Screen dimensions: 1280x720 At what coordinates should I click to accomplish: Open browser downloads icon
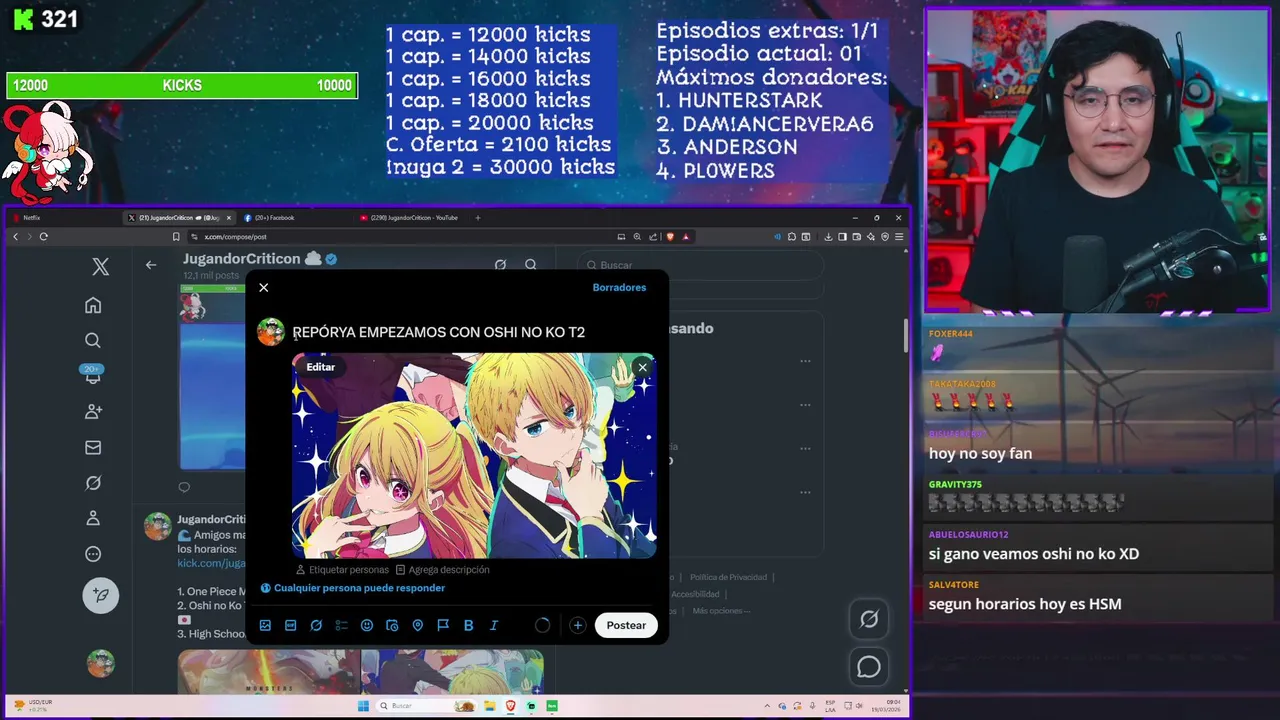tap(828, 237)
